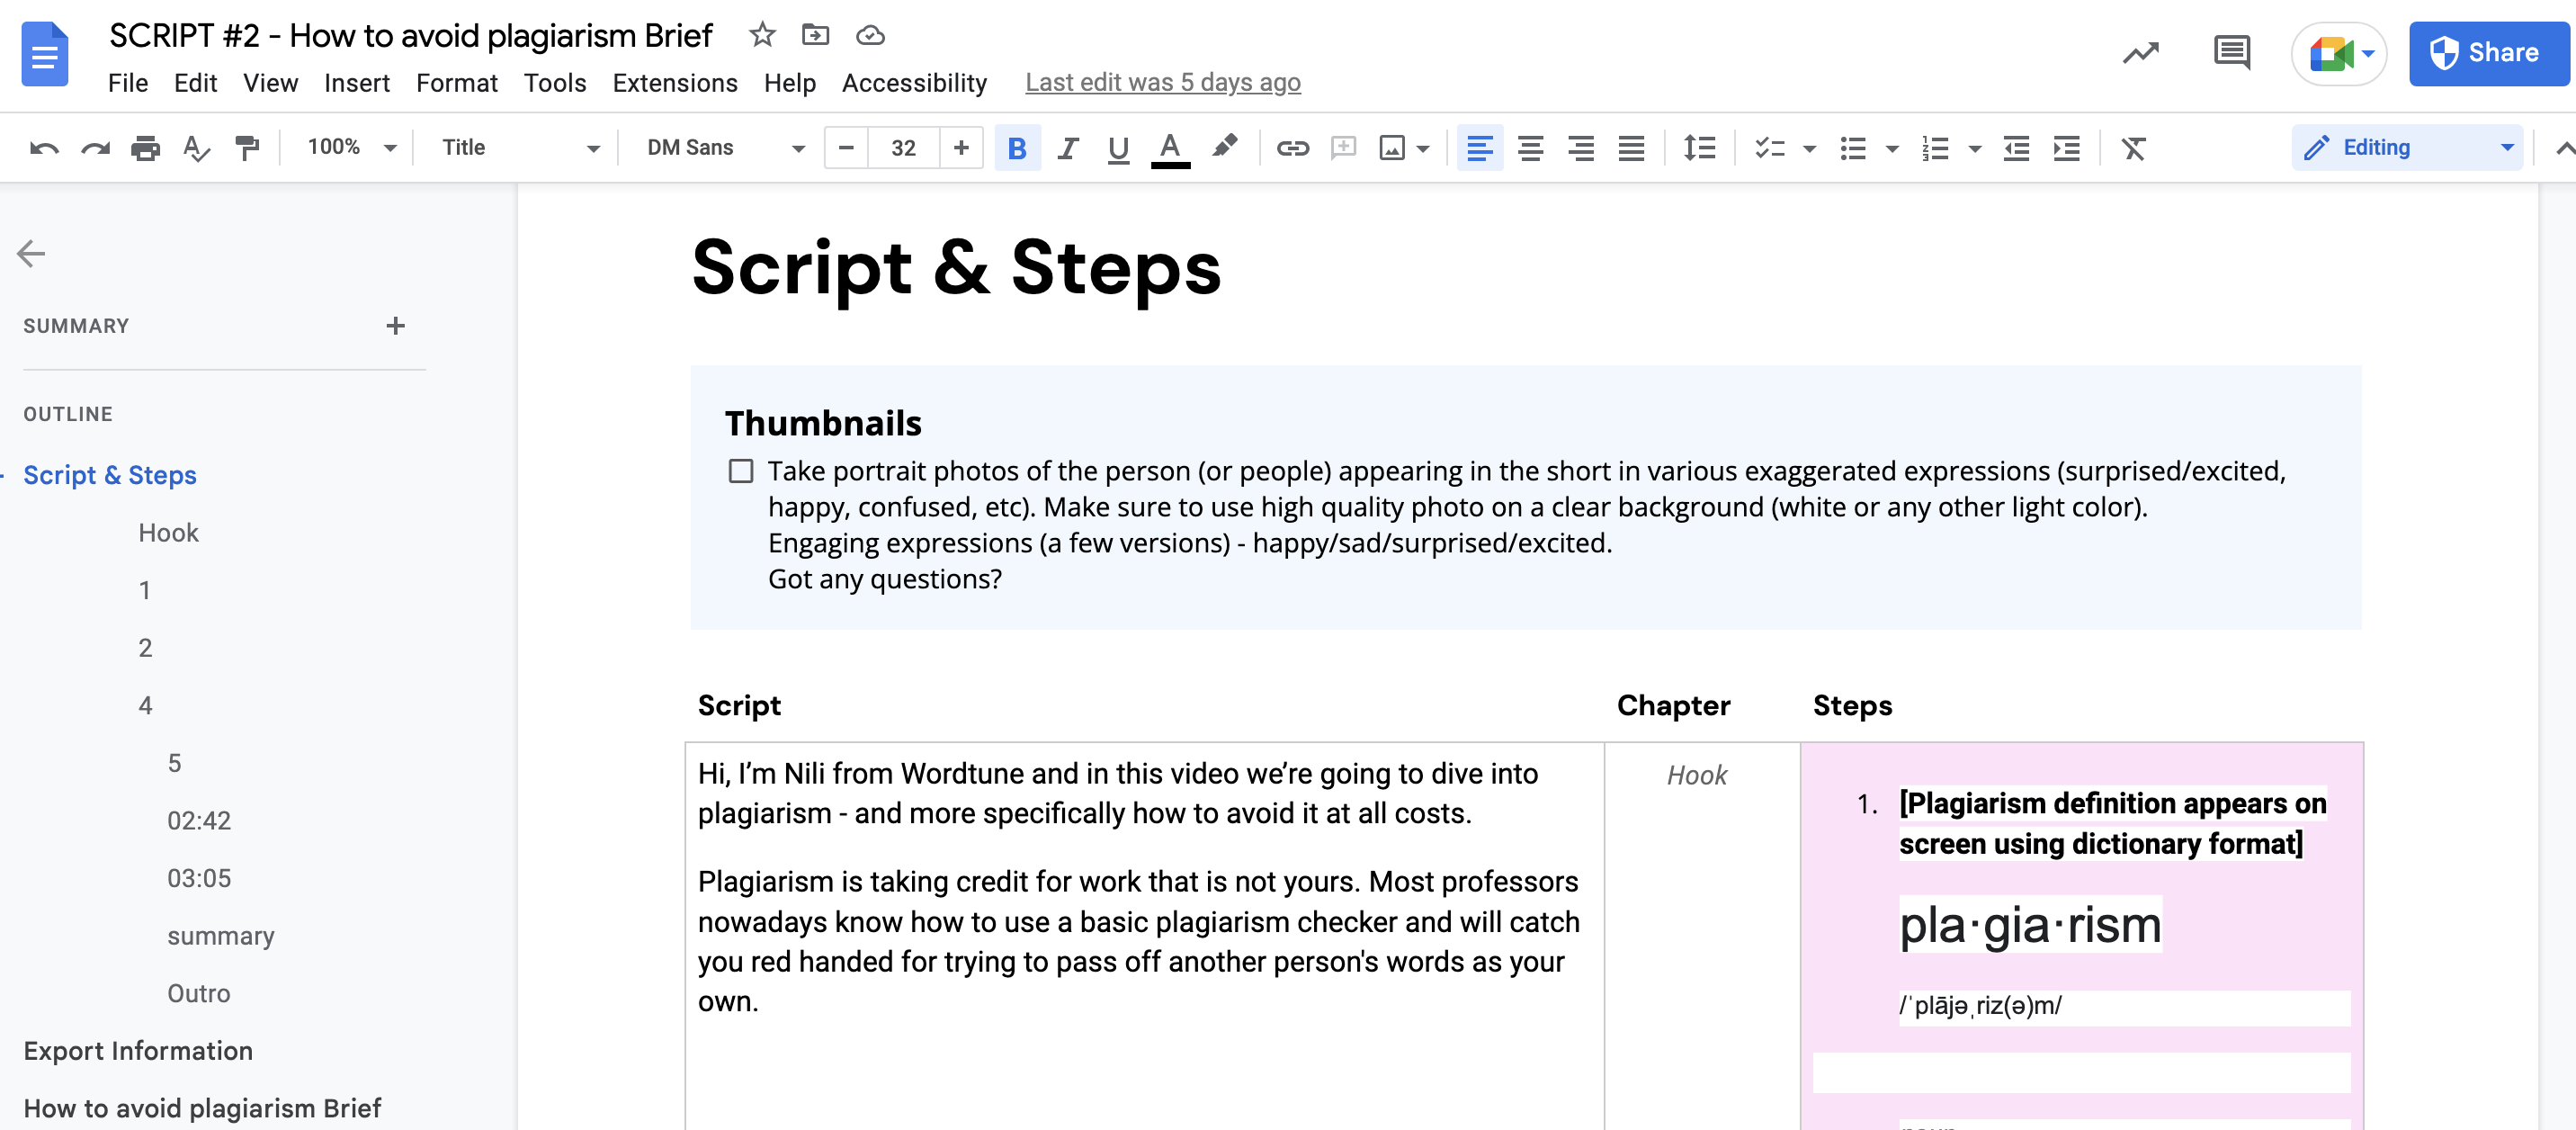2576x1130 pixels.
Task: Select Script & Steps in the outline
Action: (110, 475)
